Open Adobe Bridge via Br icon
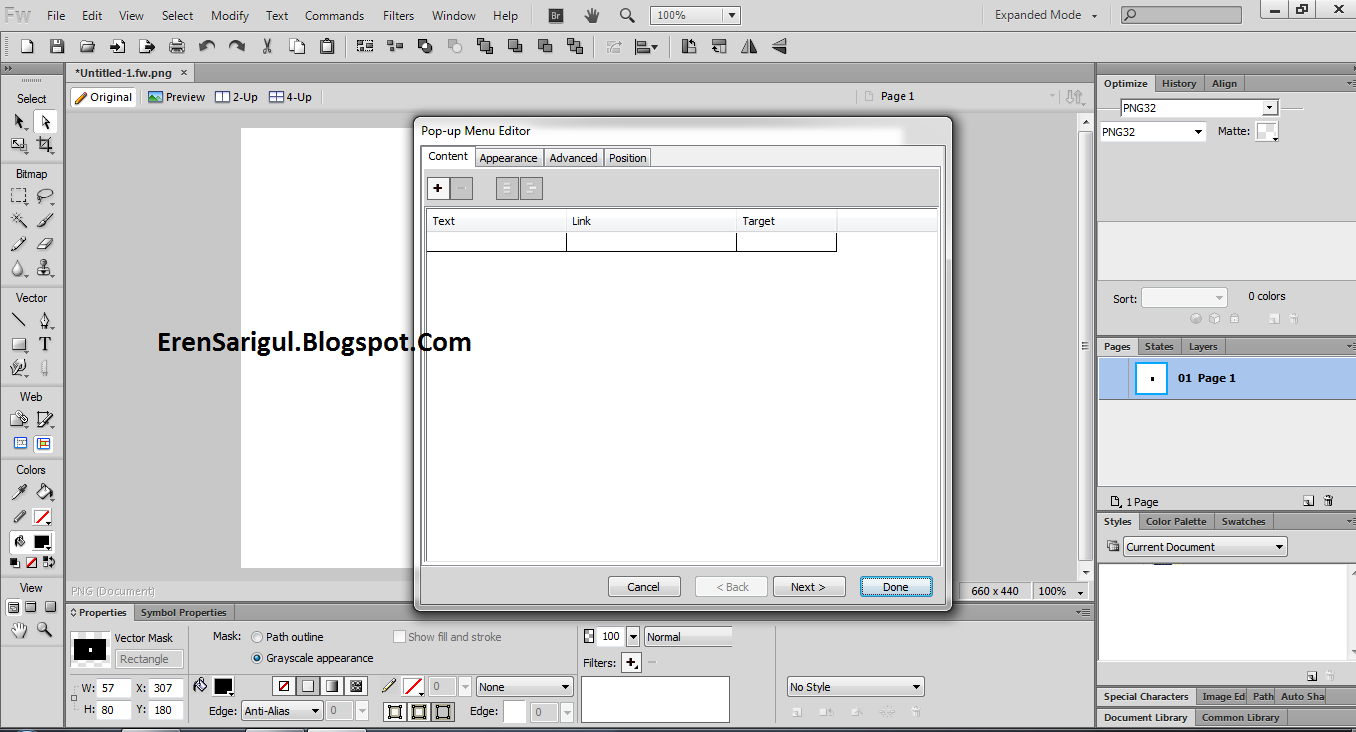Viewport: 1356px width, 732px height. coord(557,15)
